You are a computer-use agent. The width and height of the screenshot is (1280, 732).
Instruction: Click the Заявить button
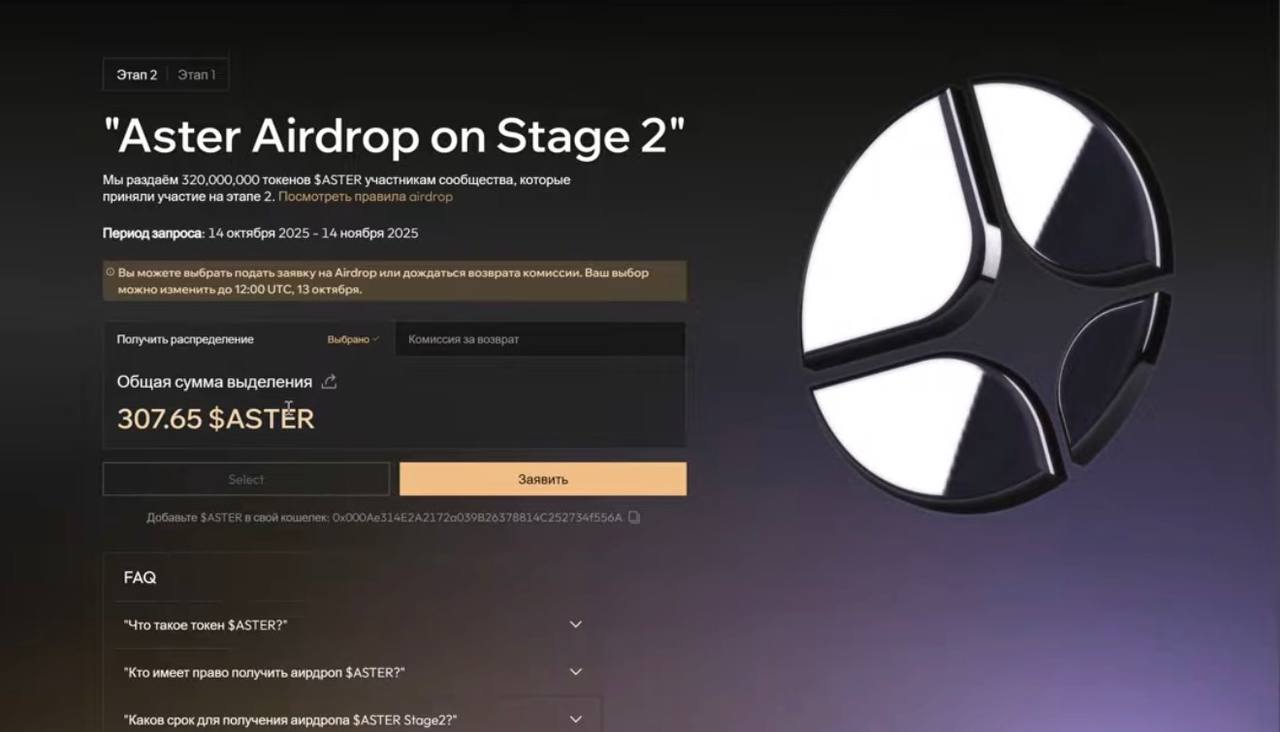543,479
